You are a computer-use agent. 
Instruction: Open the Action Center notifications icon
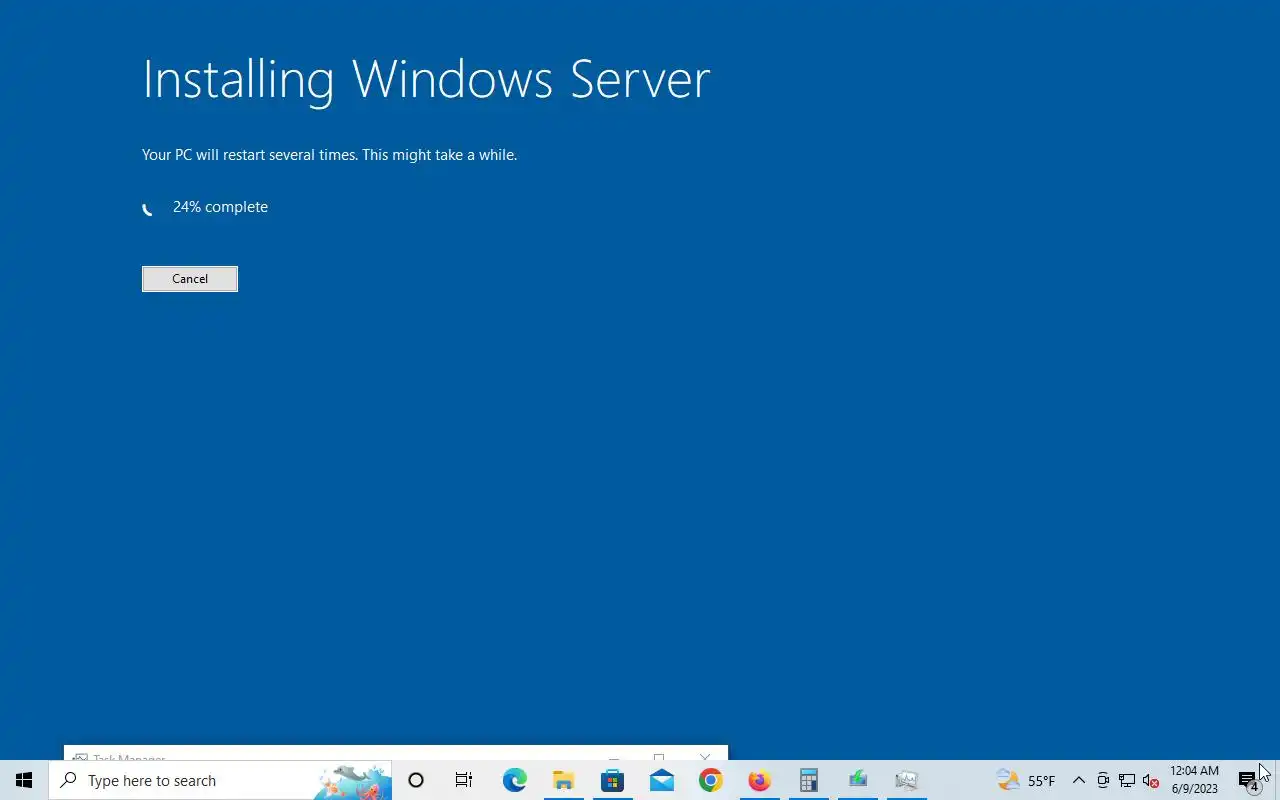click(1248, 780)
